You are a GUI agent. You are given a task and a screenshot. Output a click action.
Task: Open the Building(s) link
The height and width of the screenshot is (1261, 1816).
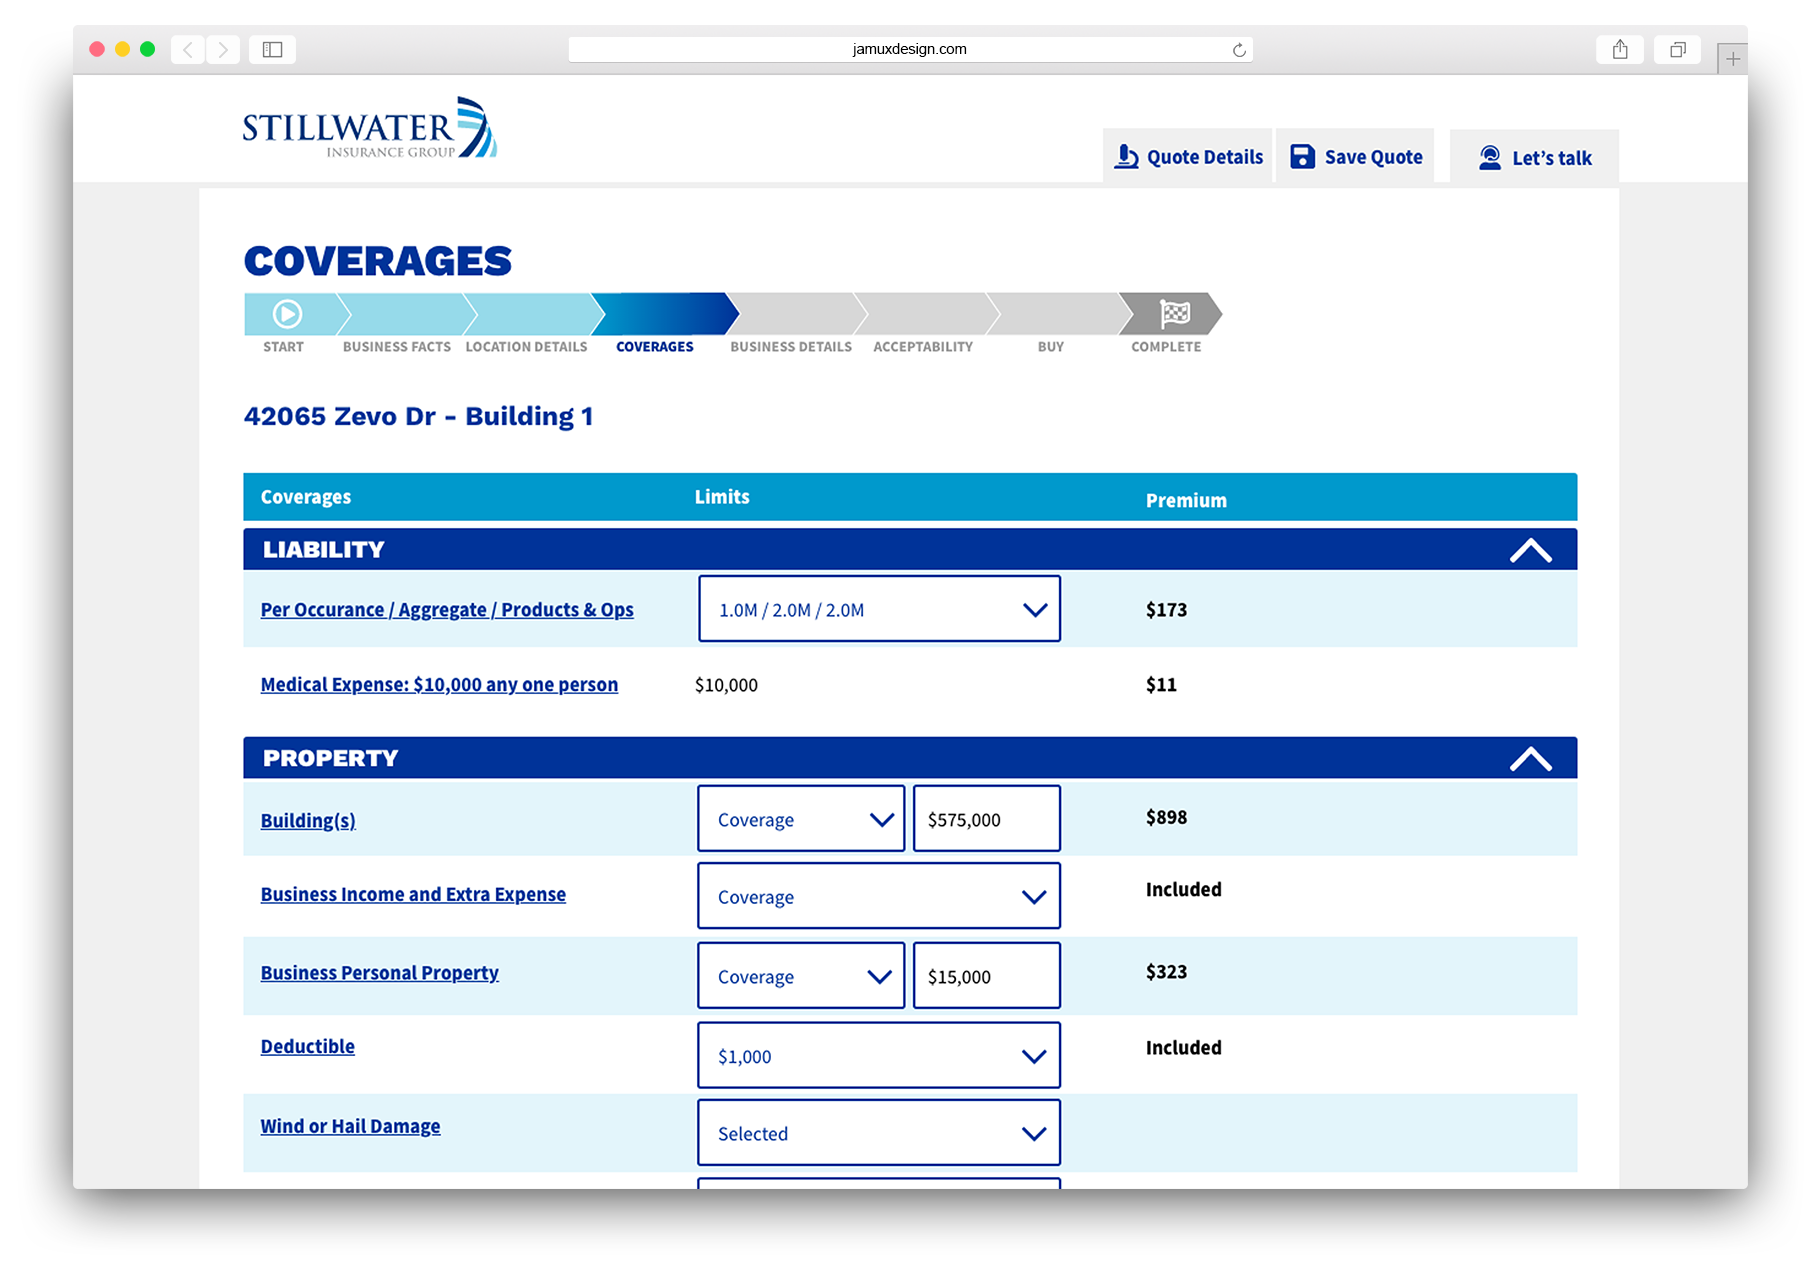pos(308,821)
